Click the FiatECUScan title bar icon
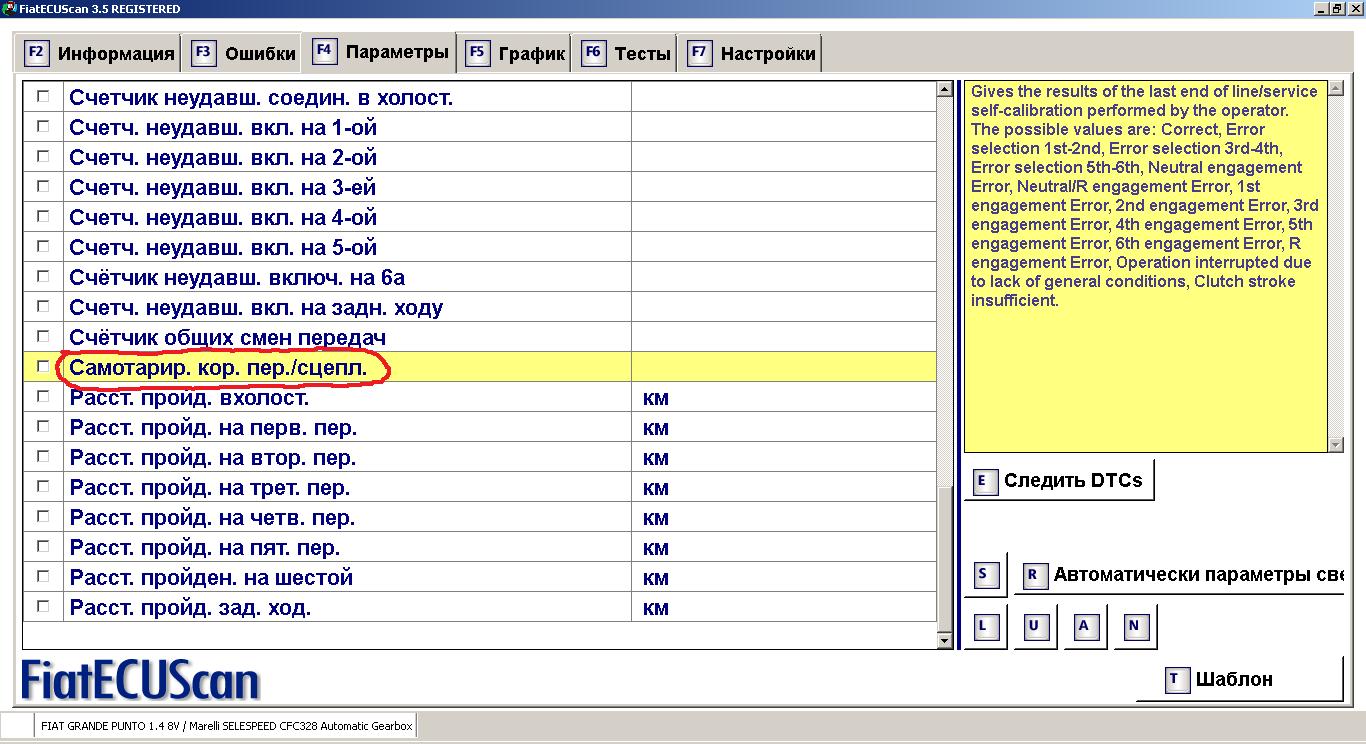 point(9,8)
